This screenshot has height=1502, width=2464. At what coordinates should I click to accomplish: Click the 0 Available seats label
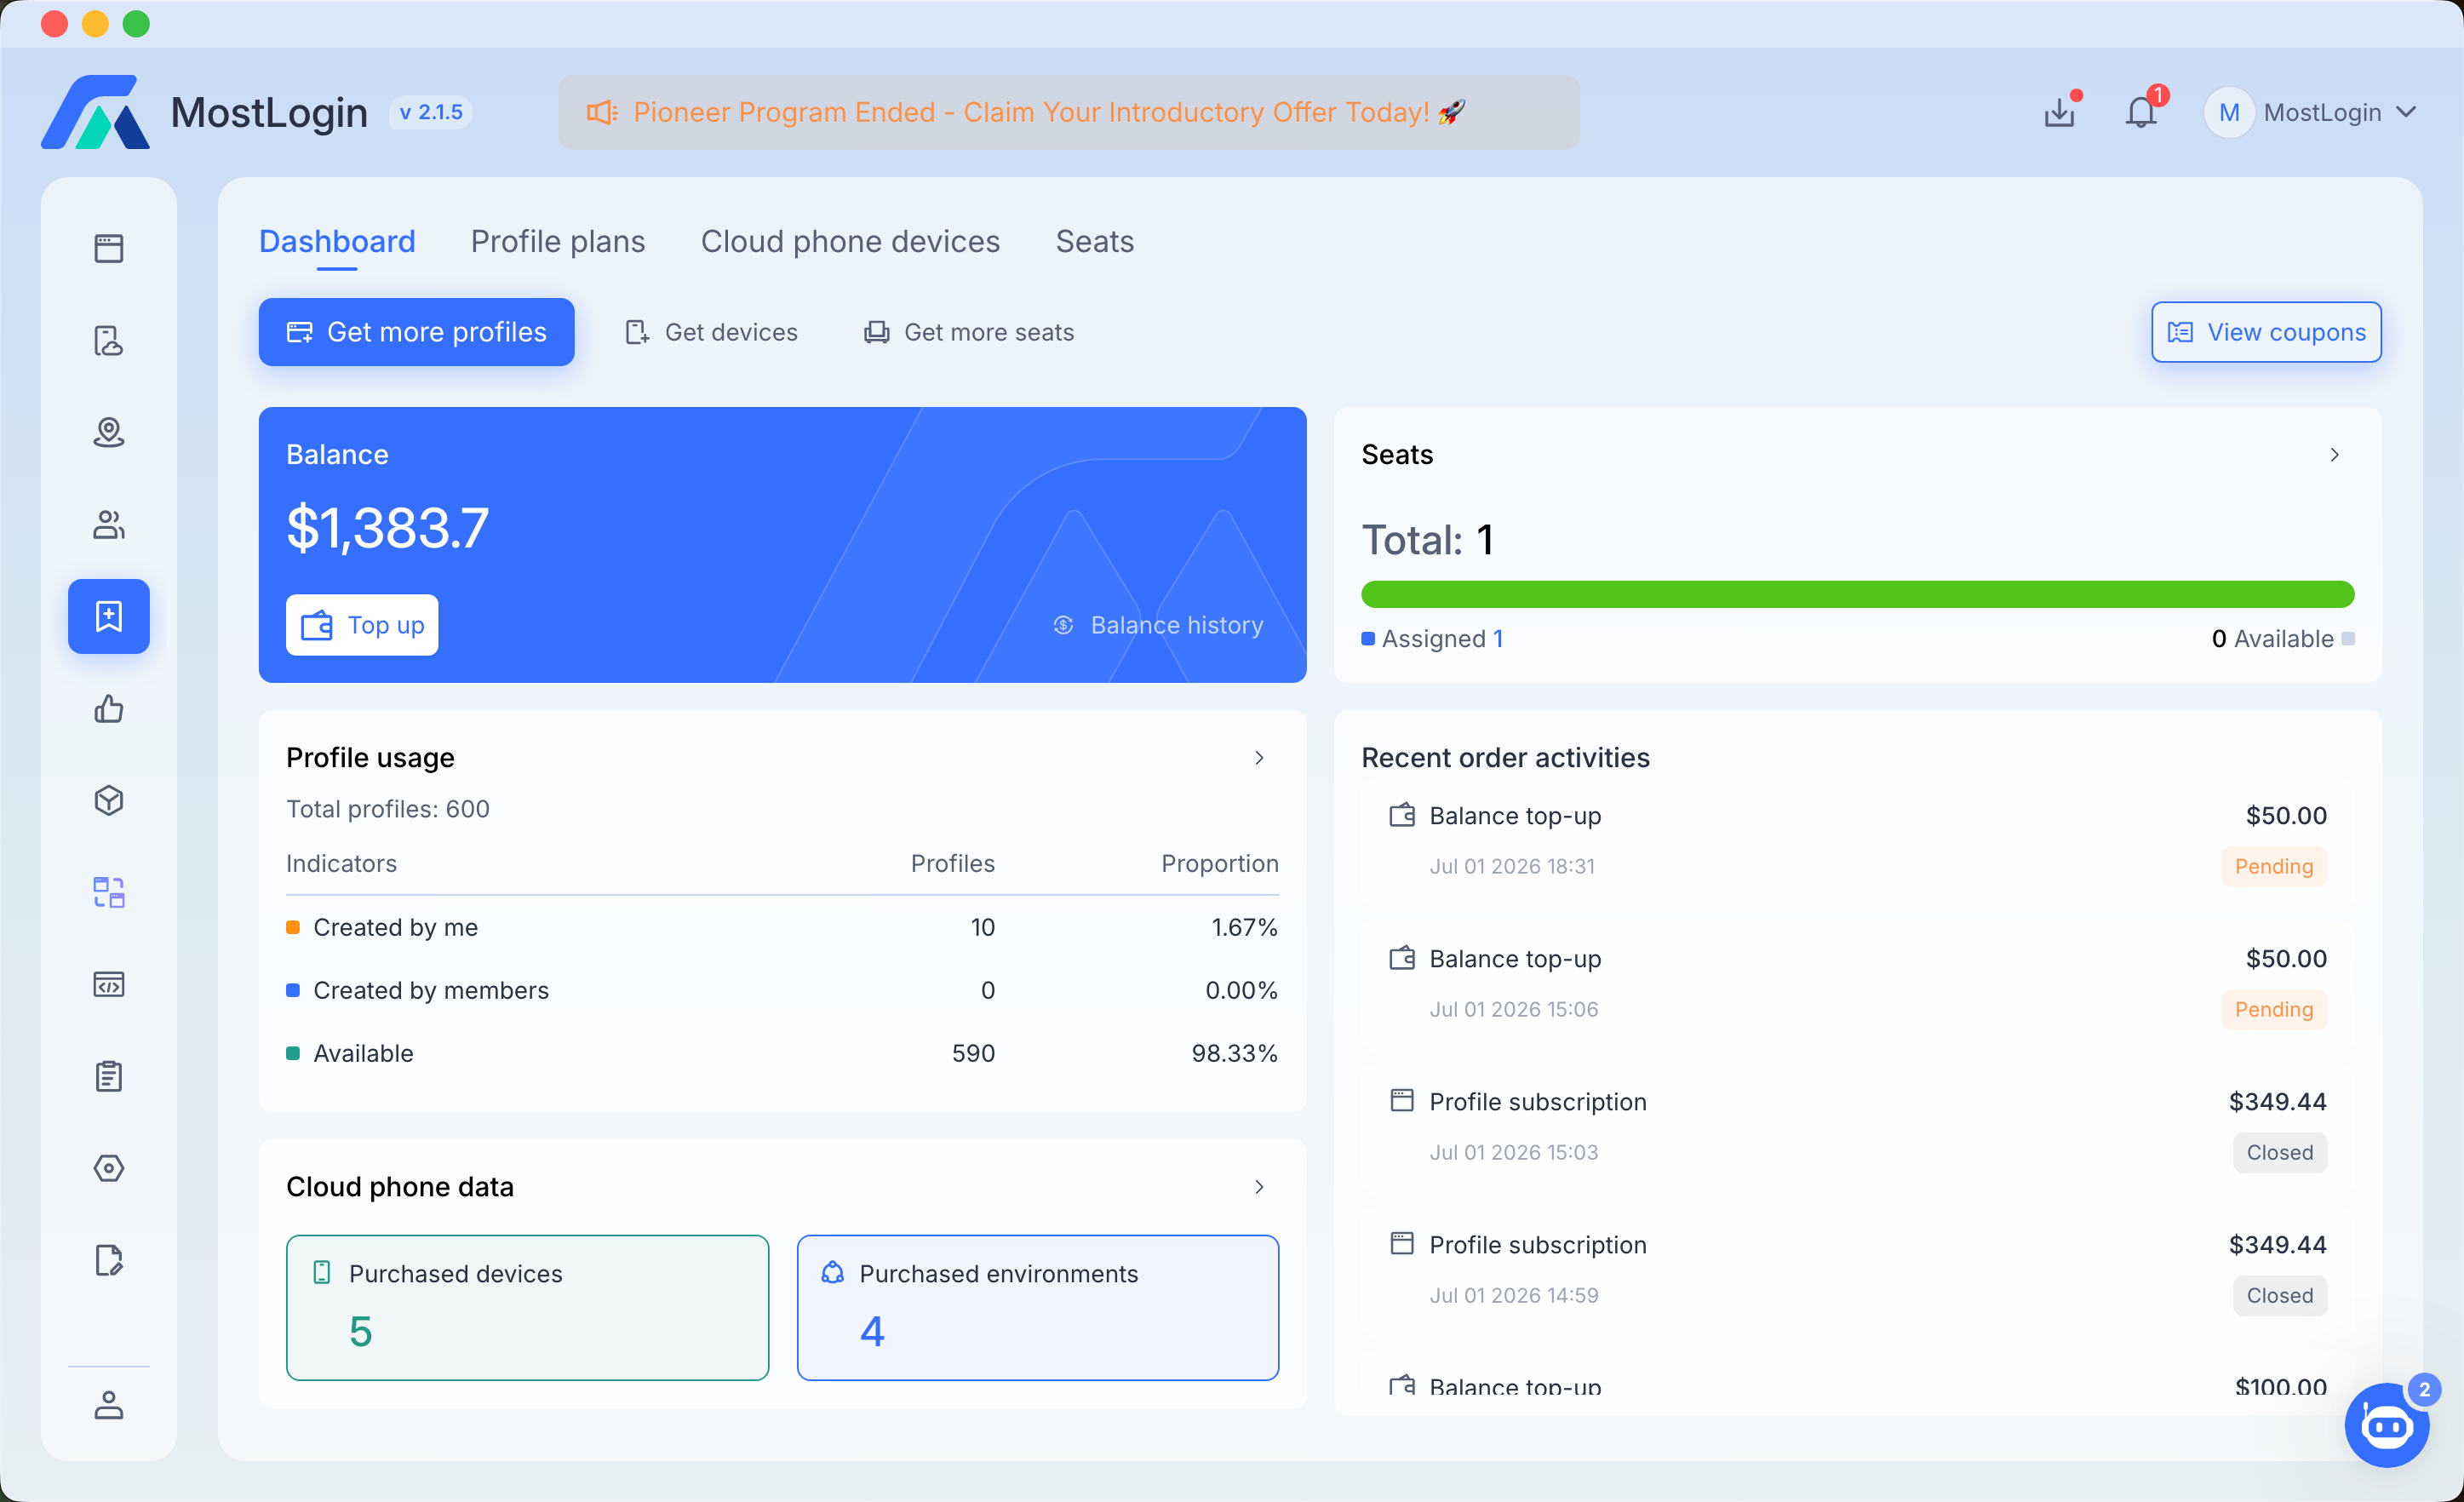click(2282, 638)
